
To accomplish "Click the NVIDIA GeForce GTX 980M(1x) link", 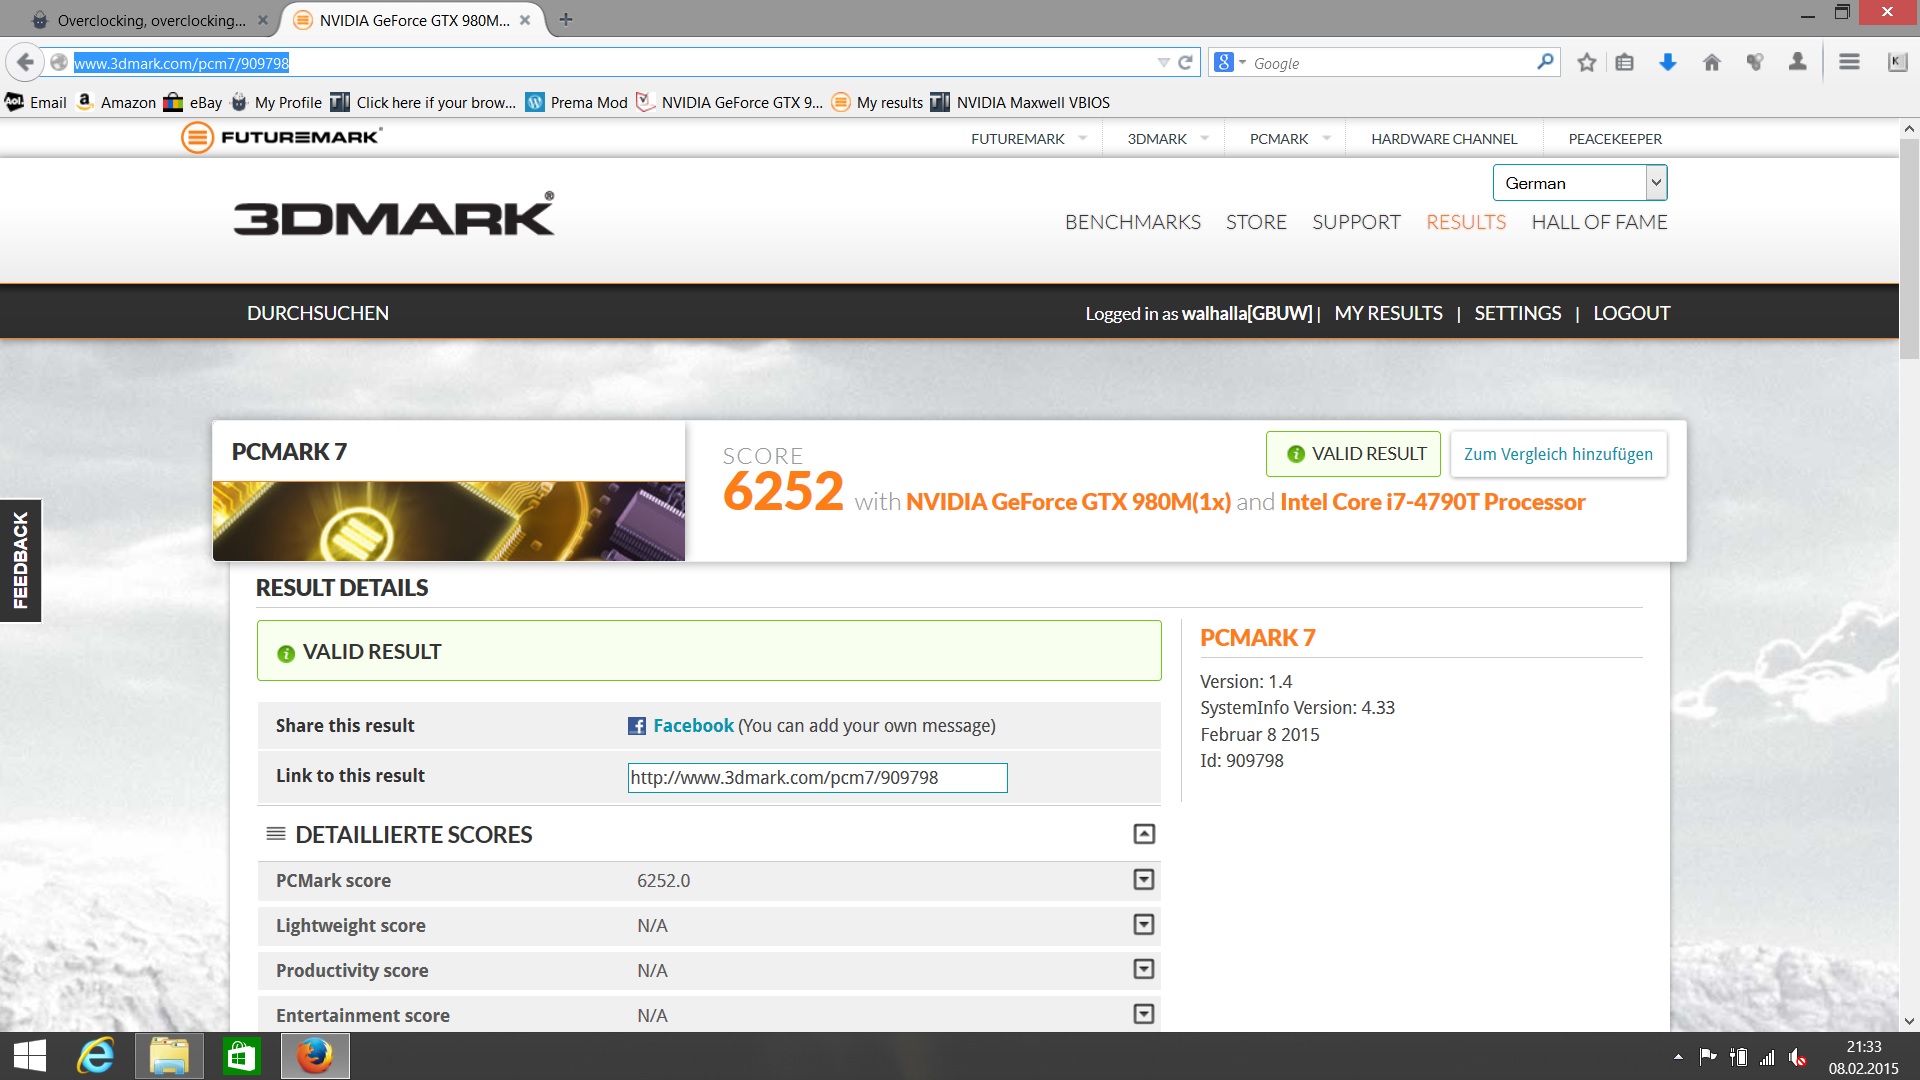I will pos(1068,502).
